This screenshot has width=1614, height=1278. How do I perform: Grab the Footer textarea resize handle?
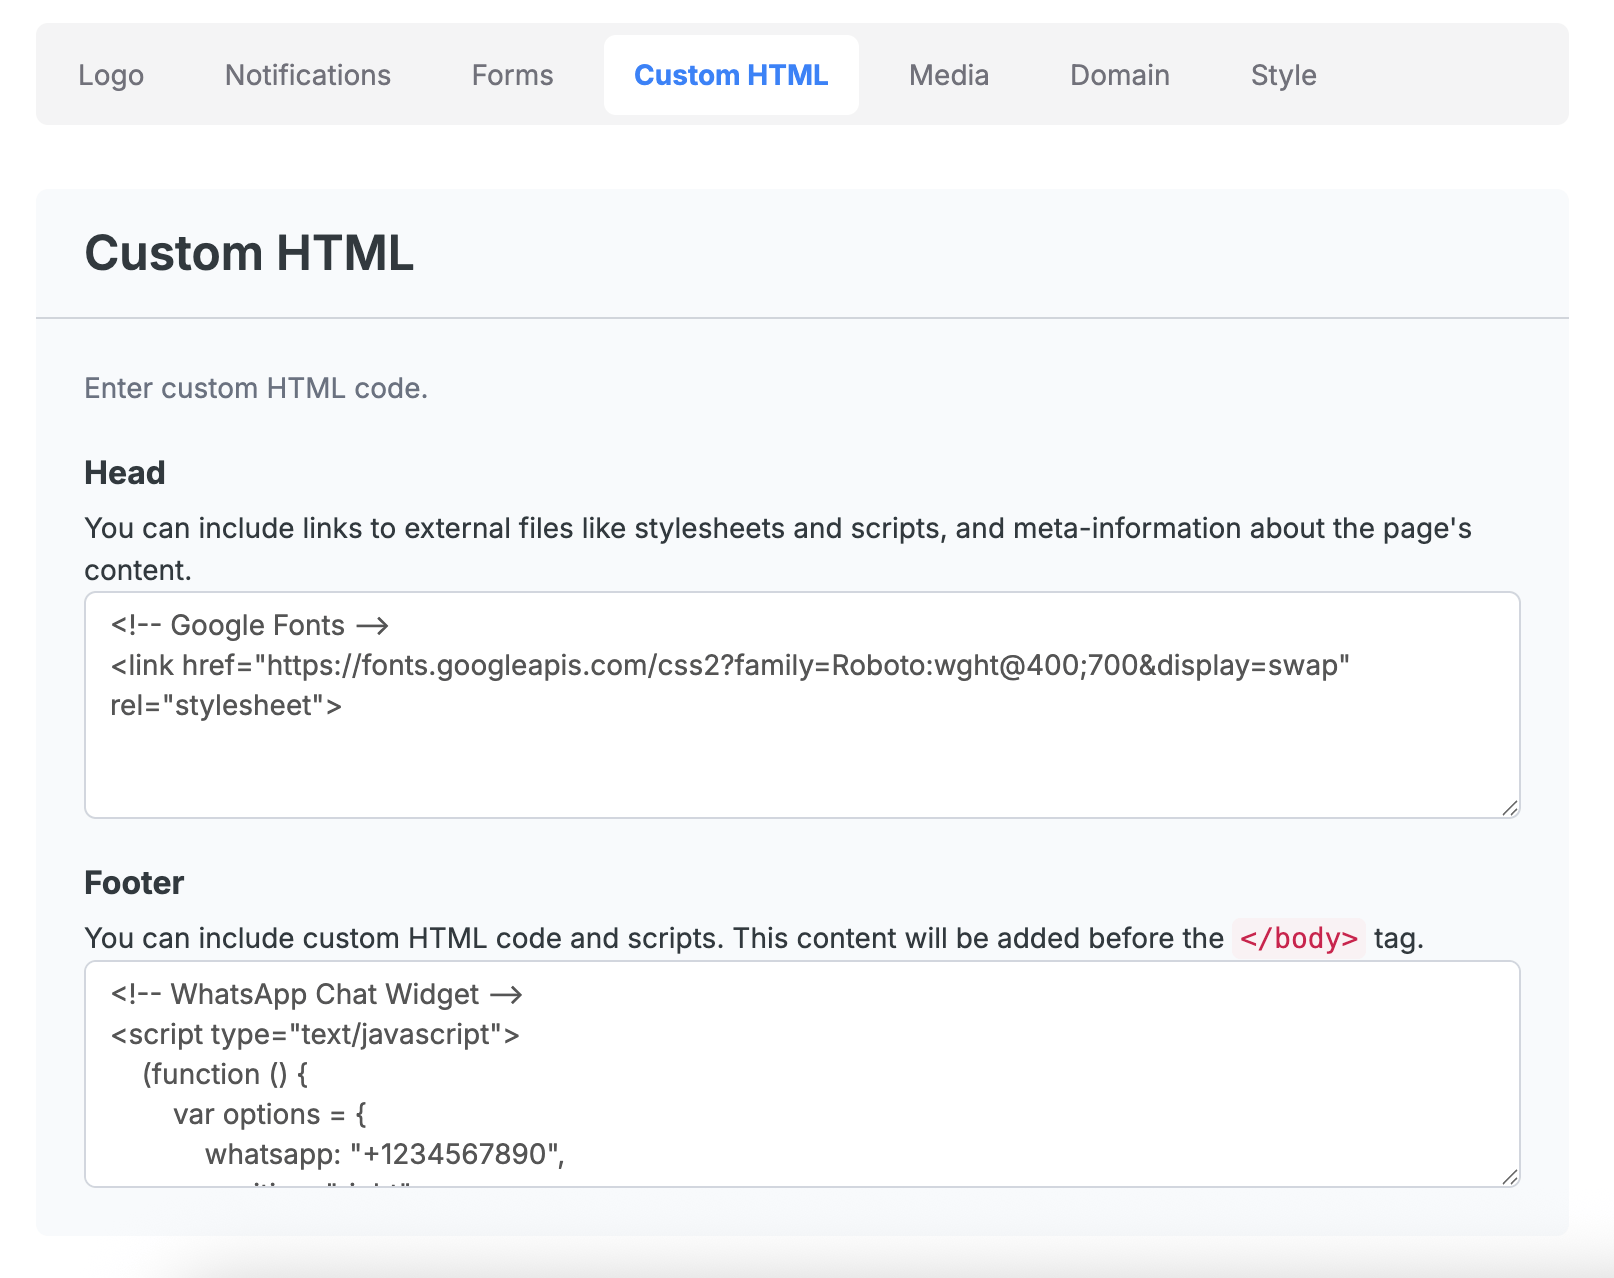pyautogui.click(x=1509, y=1177)
